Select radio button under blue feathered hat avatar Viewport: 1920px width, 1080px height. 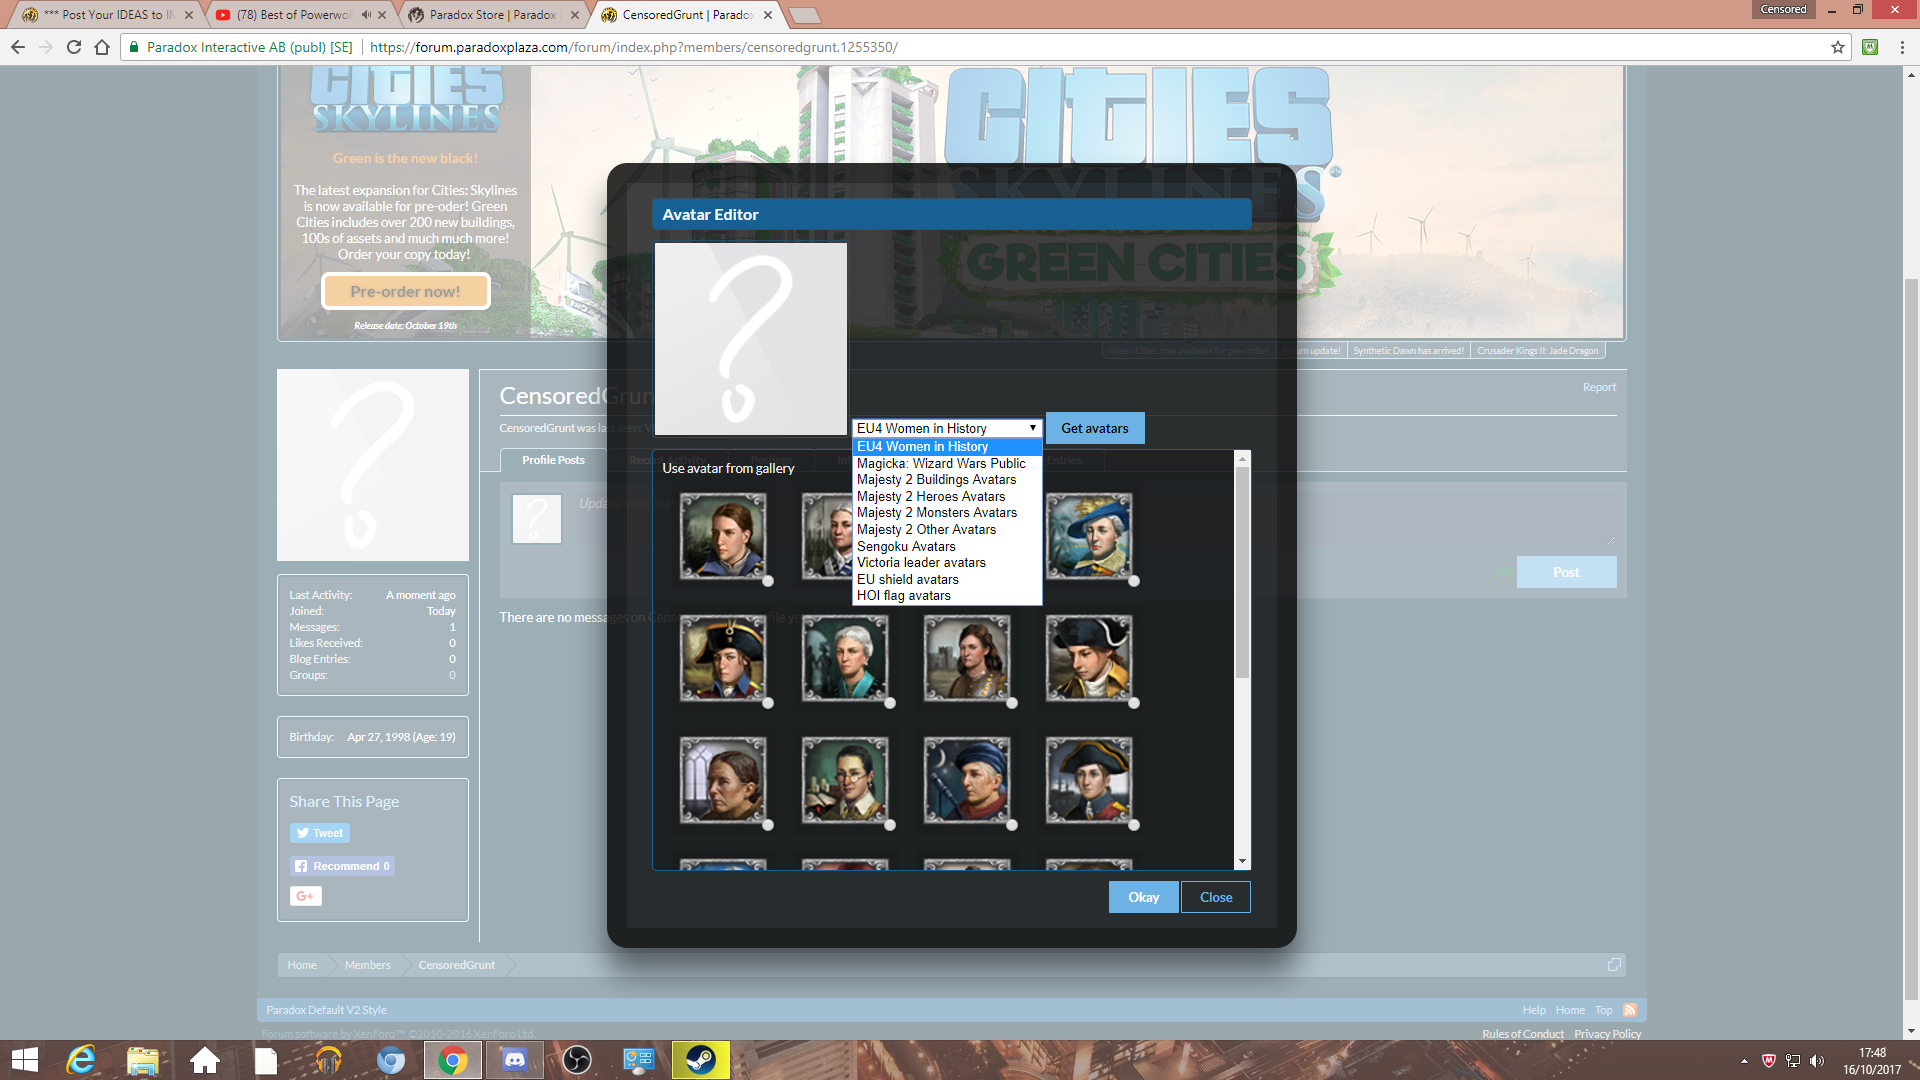tap(1134, 581)
